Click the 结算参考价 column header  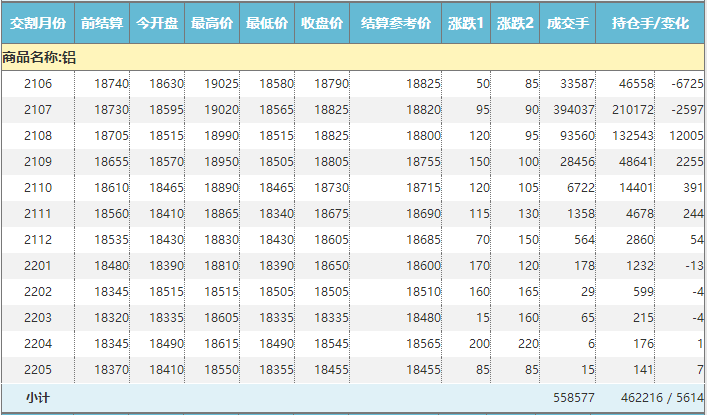(x=396, y=23)
